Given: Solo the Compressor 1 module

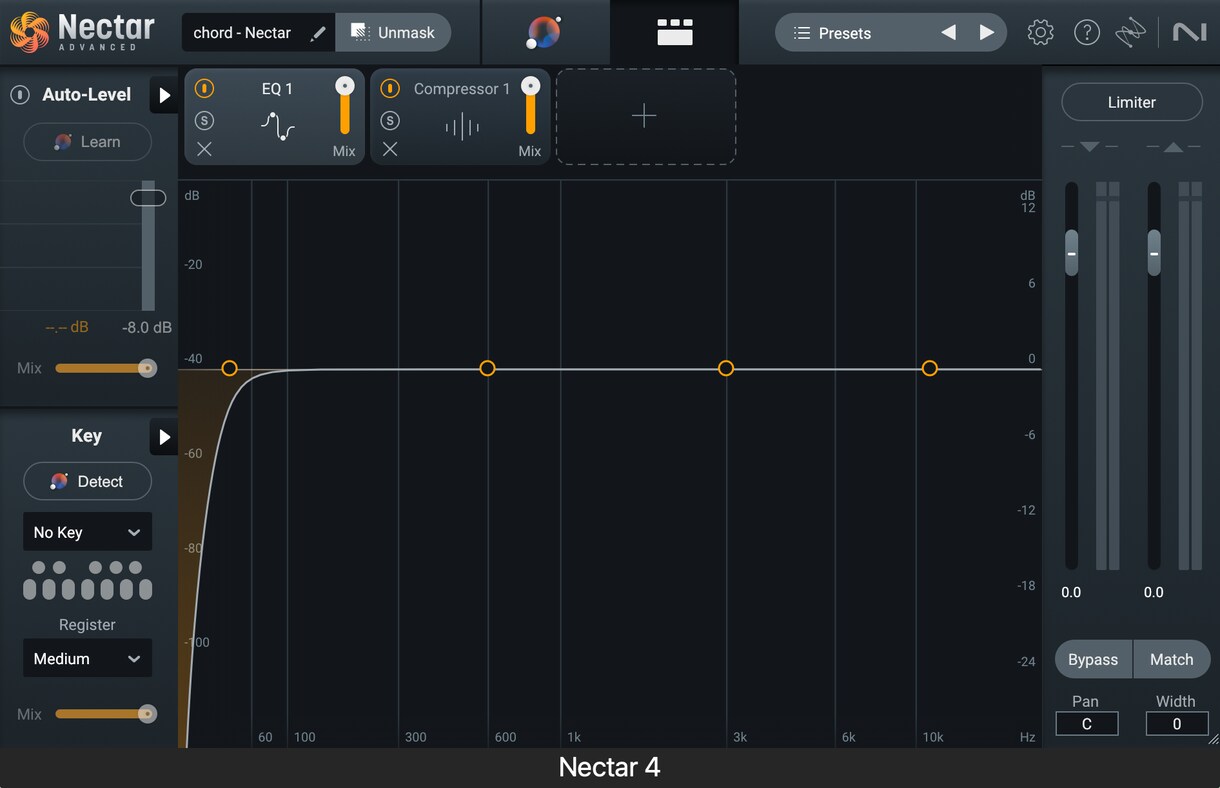Looking at the screenshot, I should [x=390, y=120].
